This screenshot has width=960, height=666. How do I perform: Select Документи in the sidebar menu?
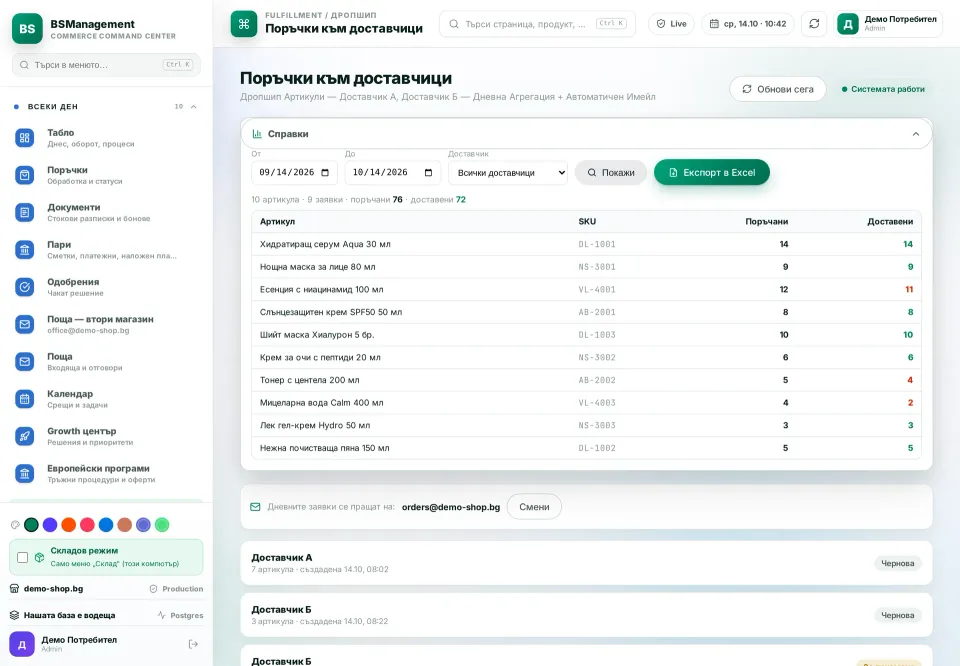click(107, 212)
